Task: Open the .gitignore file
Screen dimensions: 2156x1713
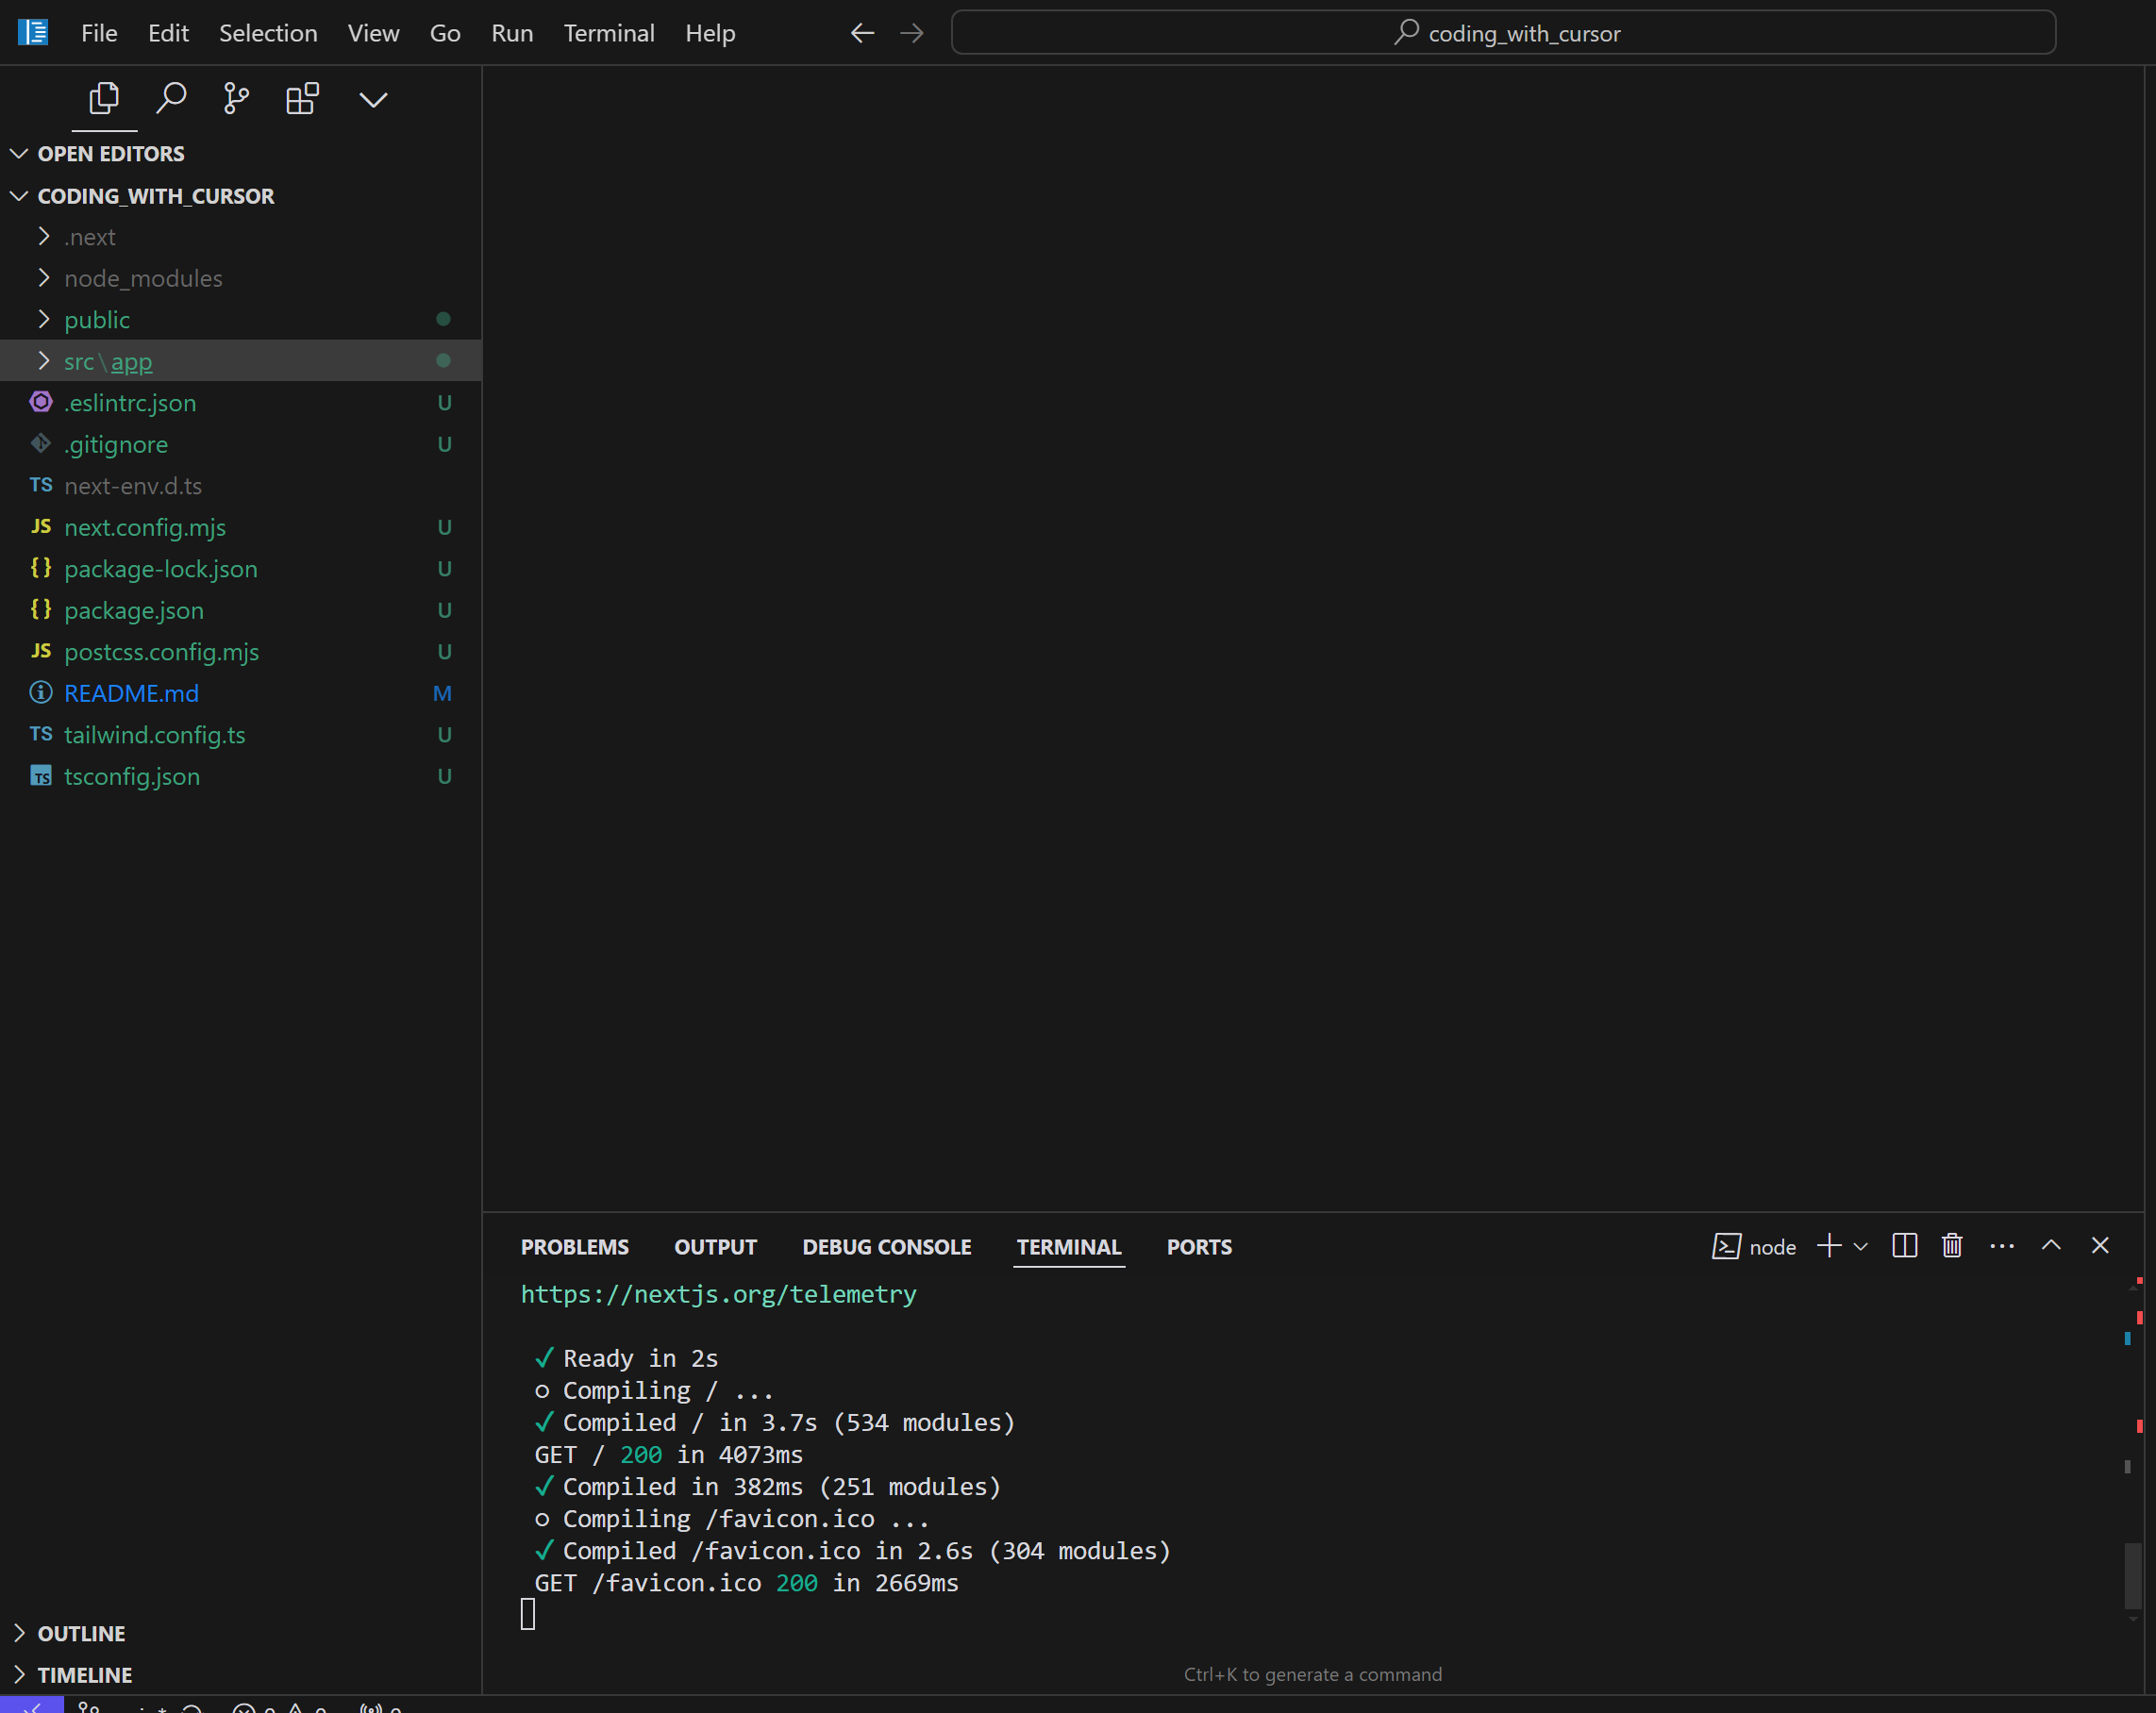Action: click(241, 444)
